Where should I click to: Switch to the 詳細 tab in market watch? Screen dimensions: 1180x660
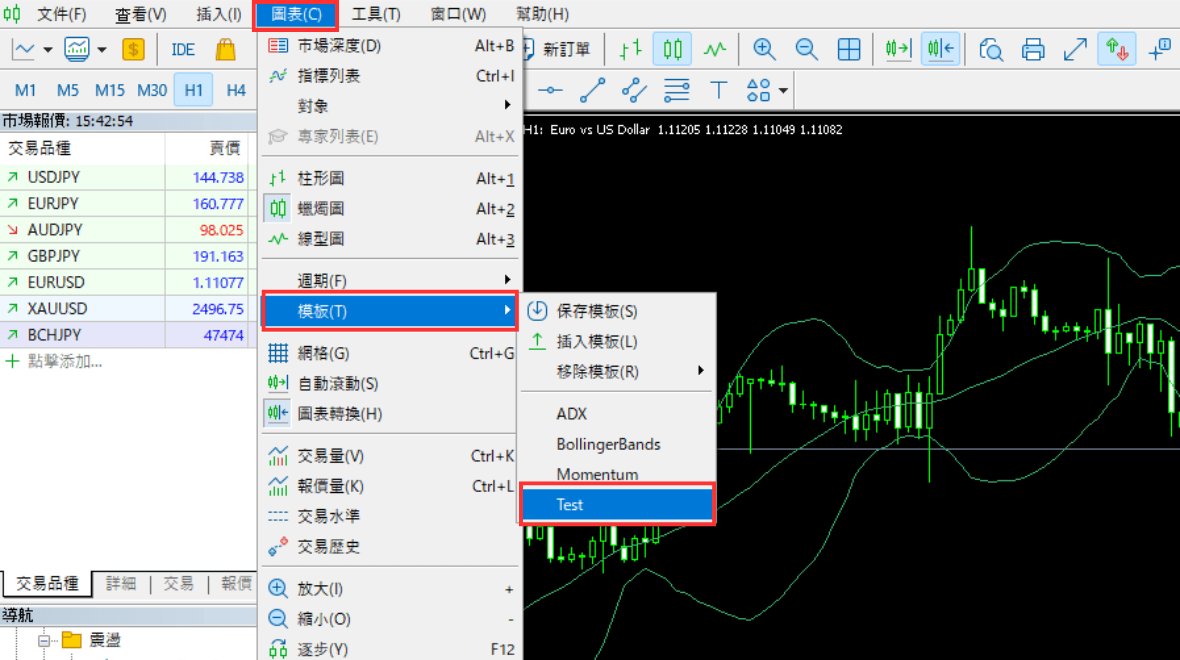[121, 584]
